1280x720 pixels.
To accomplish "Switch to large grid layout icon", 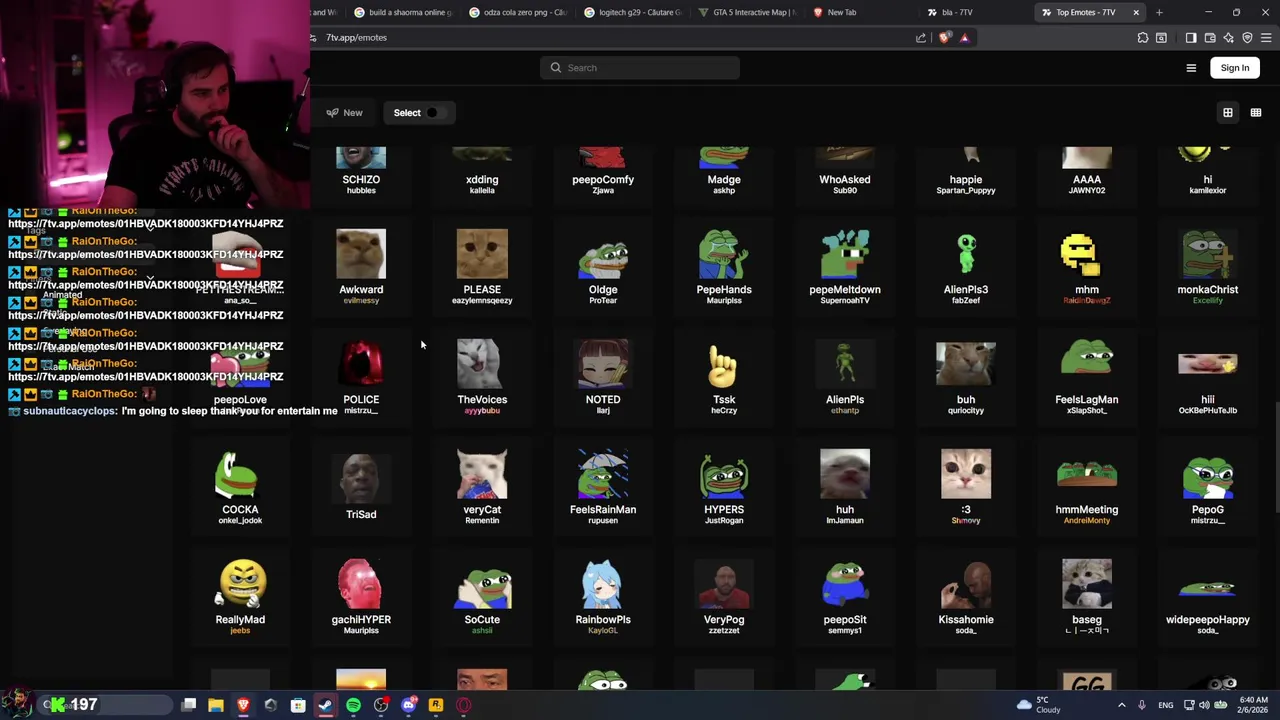I will [1228, 113].
